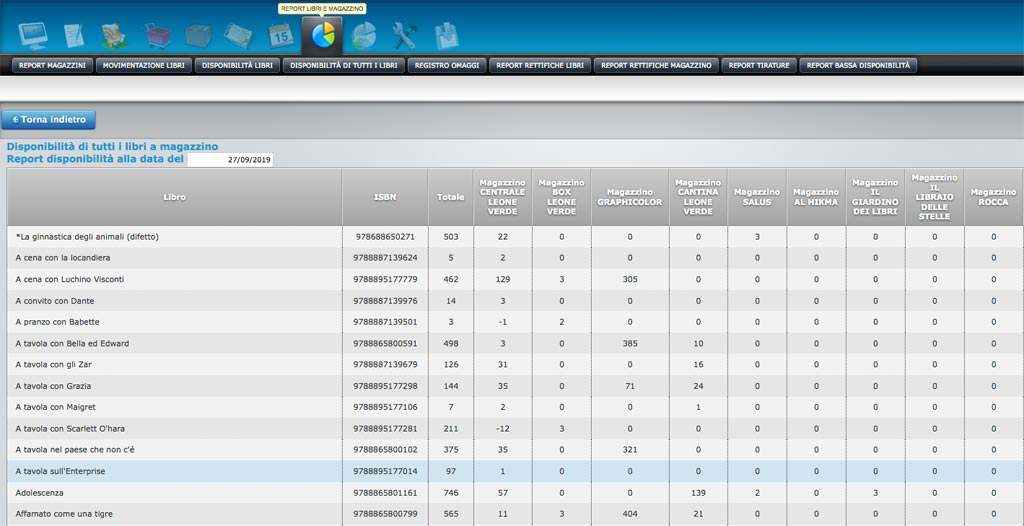
Task: Click the Libro column header
Action: (174, 197)
